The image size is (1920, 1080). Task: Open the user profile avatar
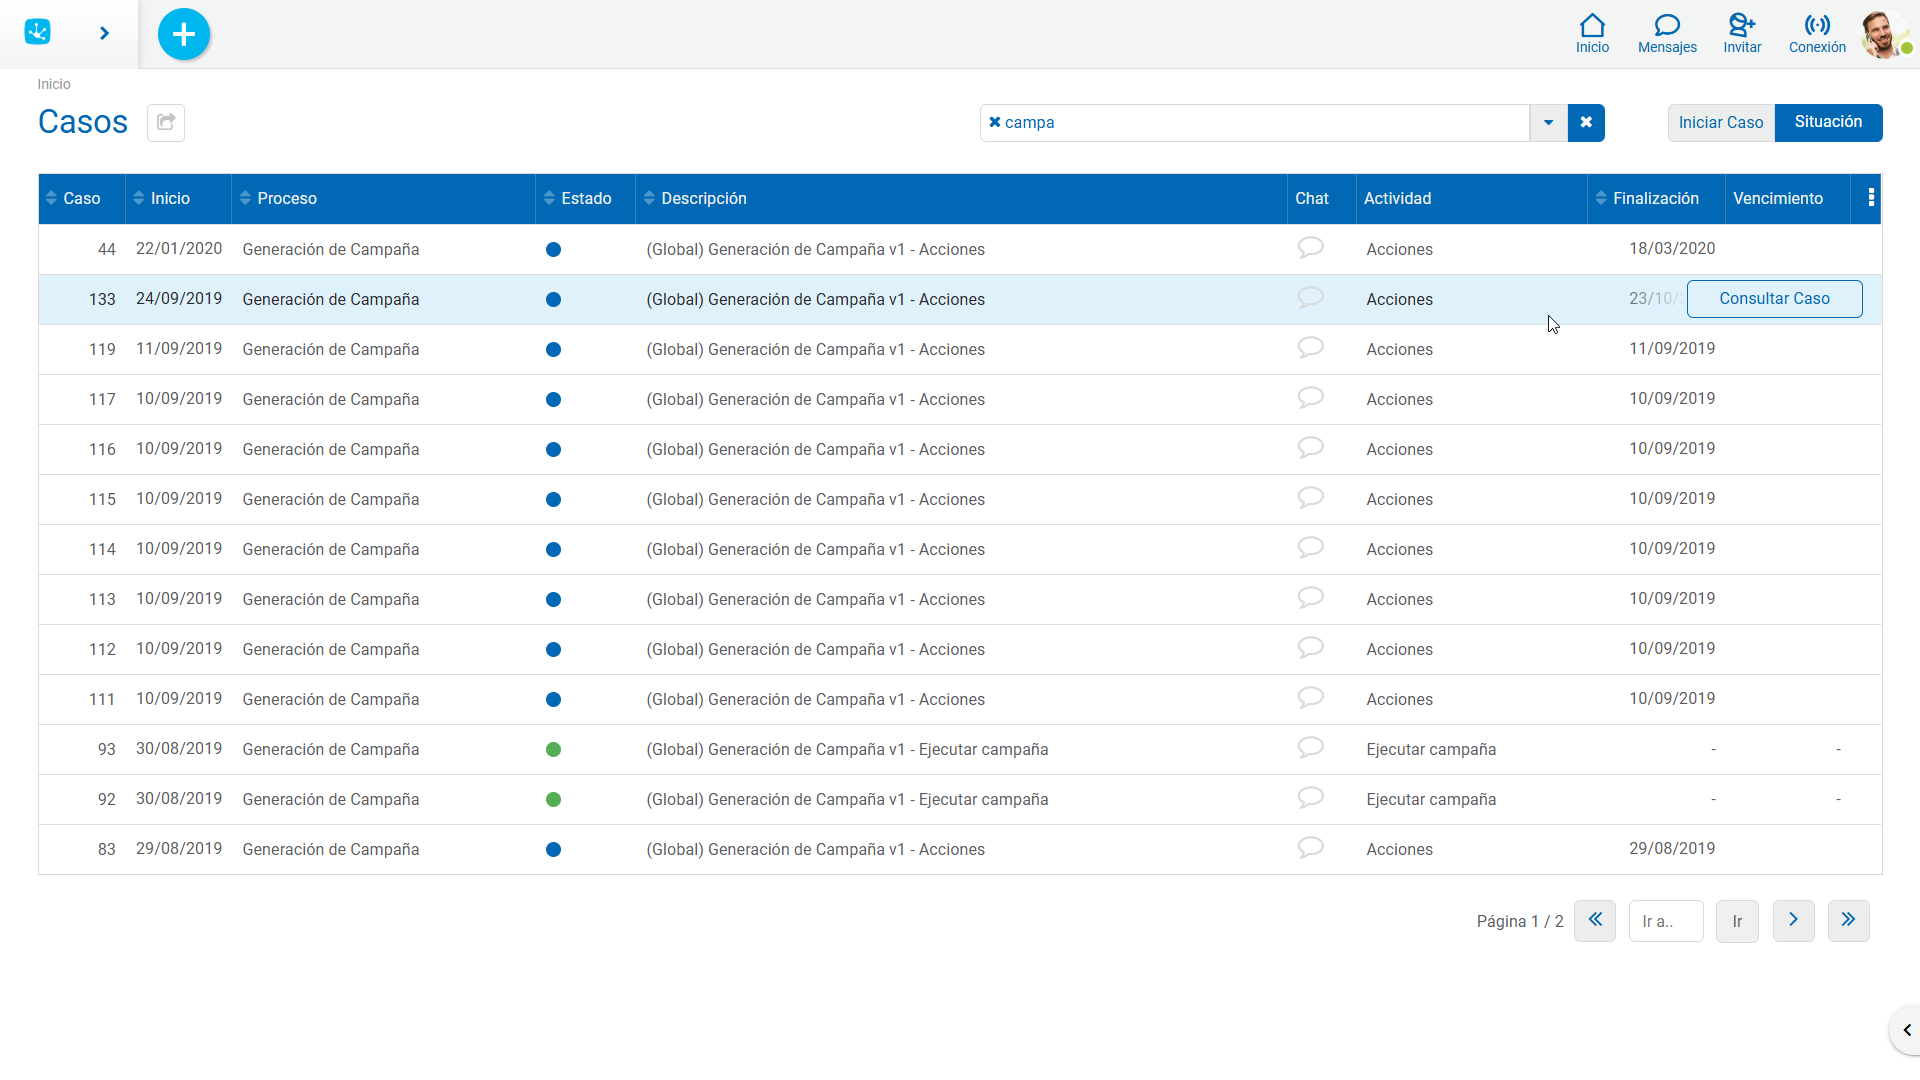point(1884,34)
